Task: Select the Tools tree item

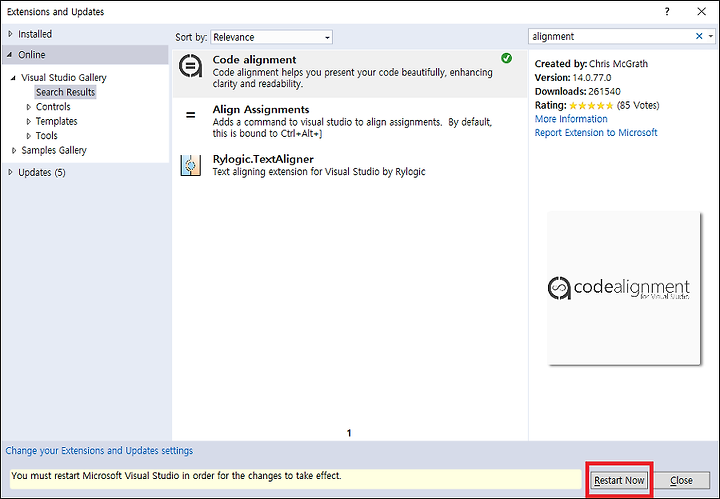Action: coord(47,136)
